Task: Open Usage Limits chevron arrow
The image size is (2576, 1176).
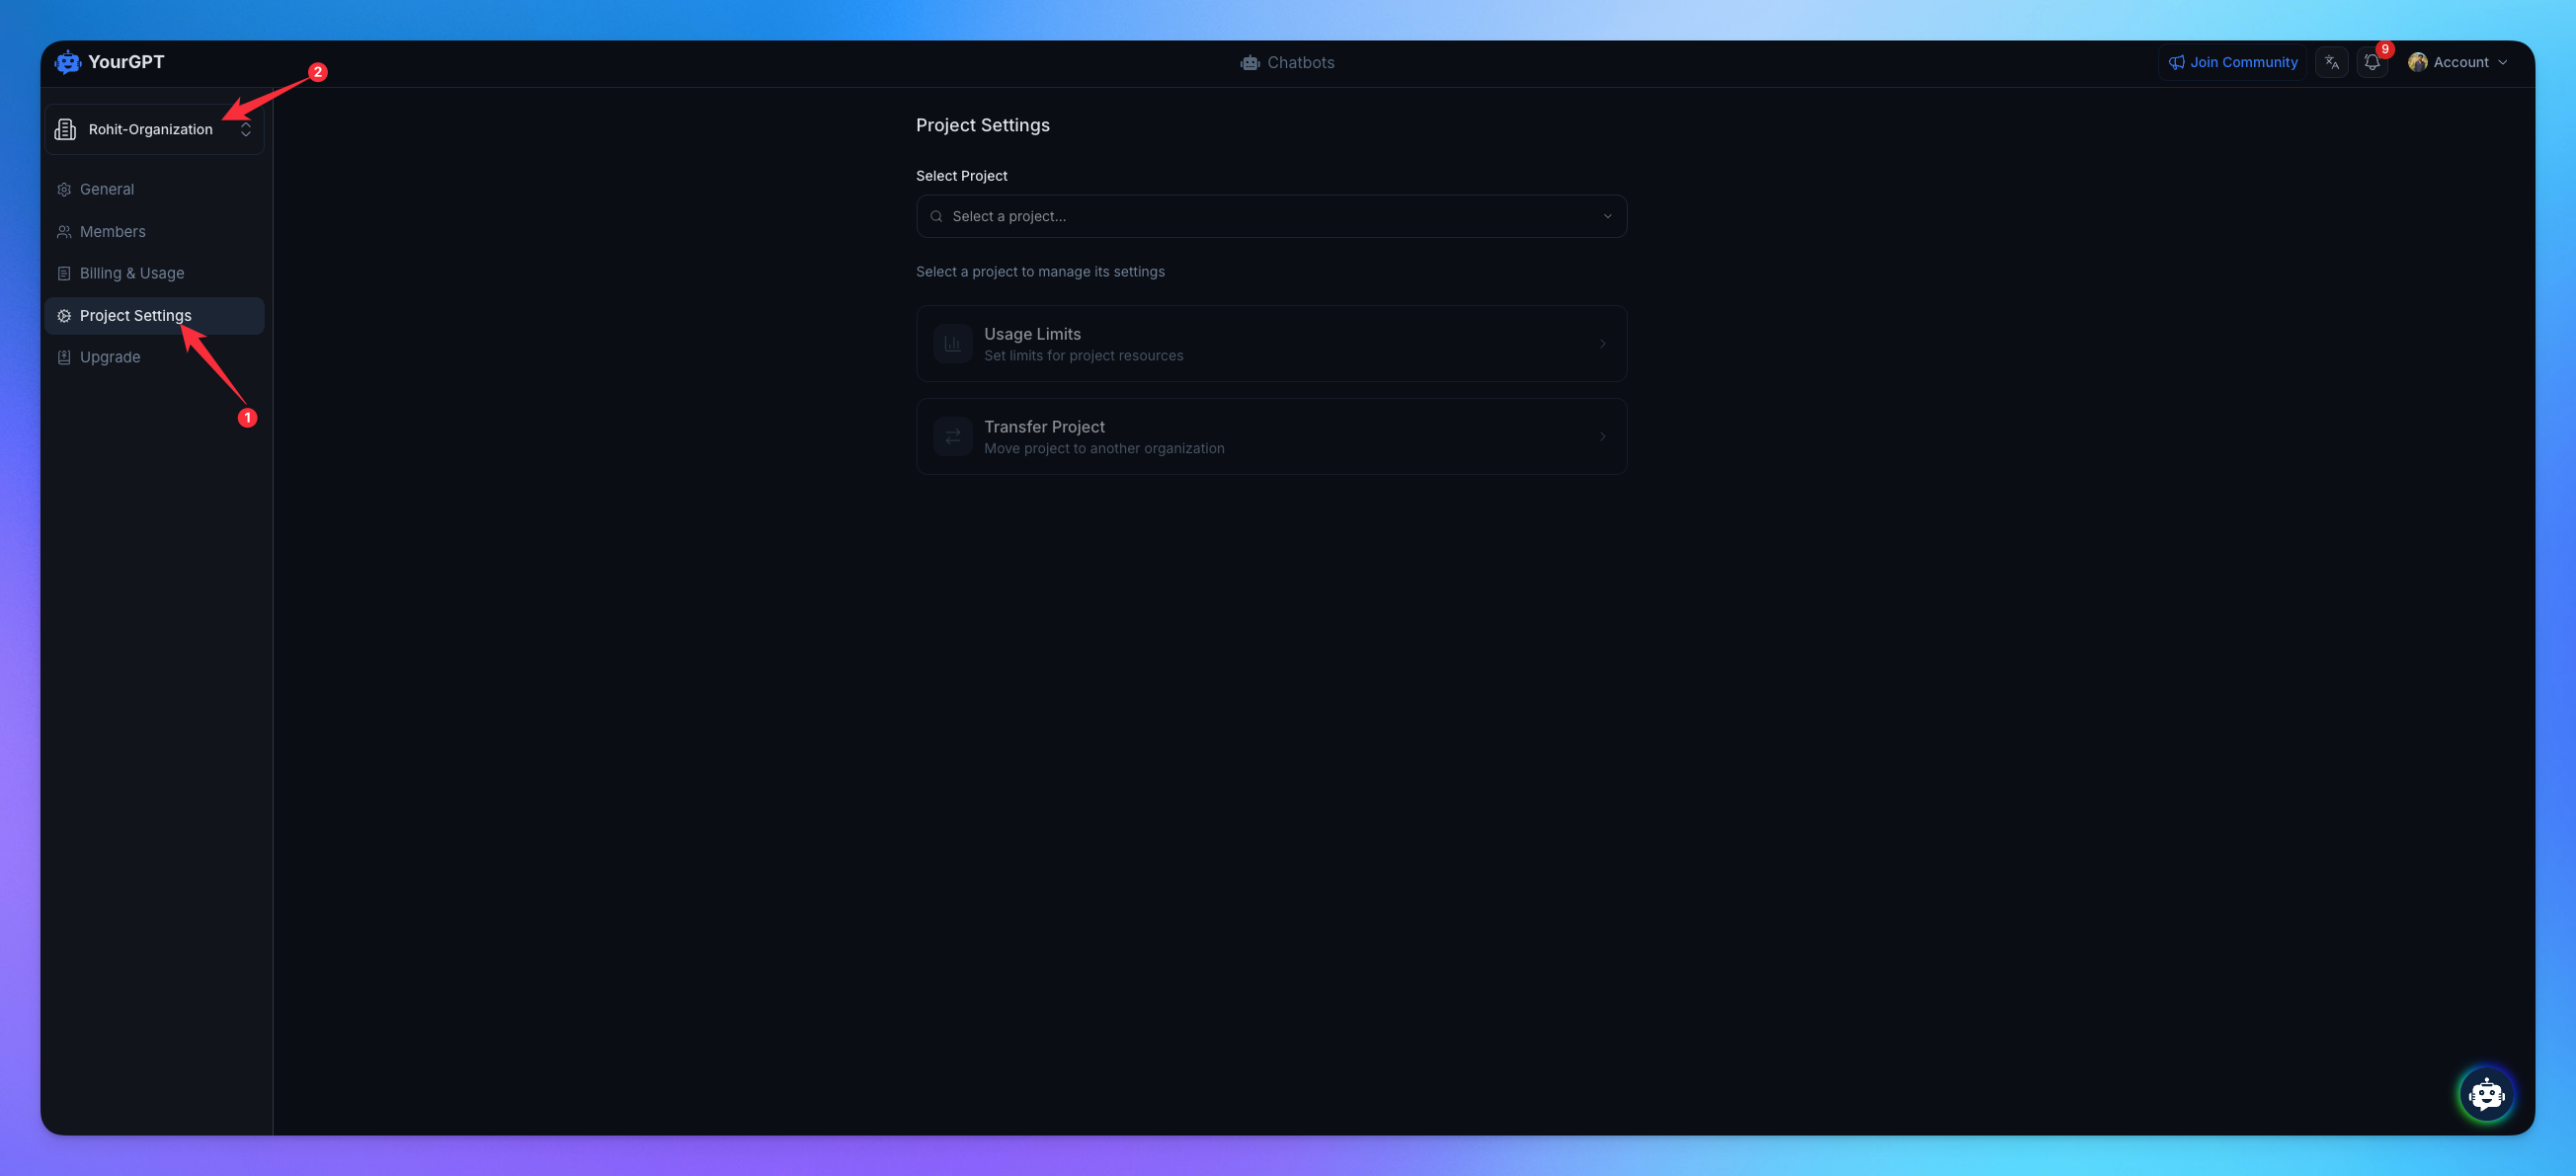Action: [1602, 344]
